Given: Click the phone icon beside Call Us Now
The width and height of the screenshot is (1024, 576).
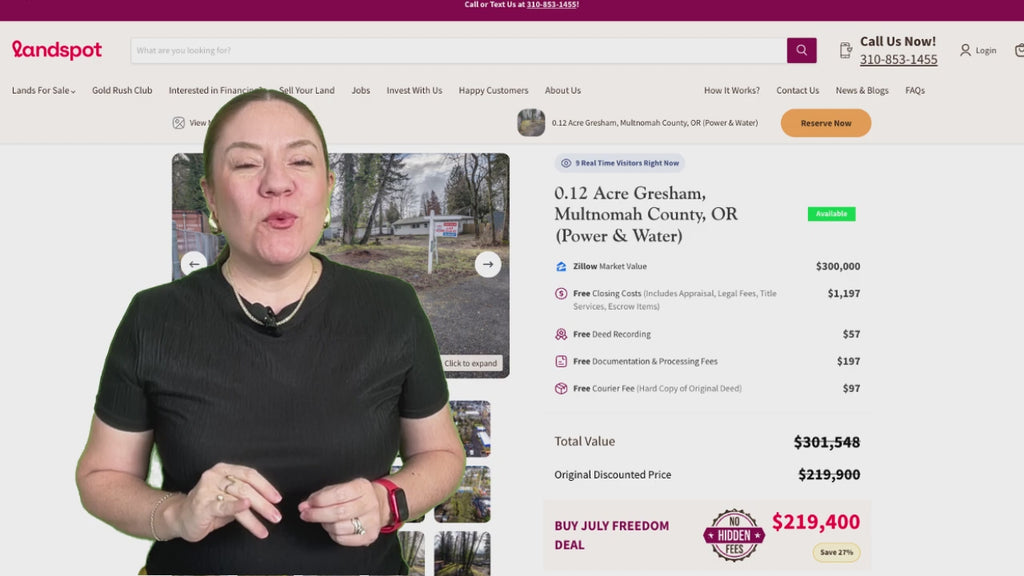Looking at the screenshot, I should pyautogui.click(x=846, y=50).
